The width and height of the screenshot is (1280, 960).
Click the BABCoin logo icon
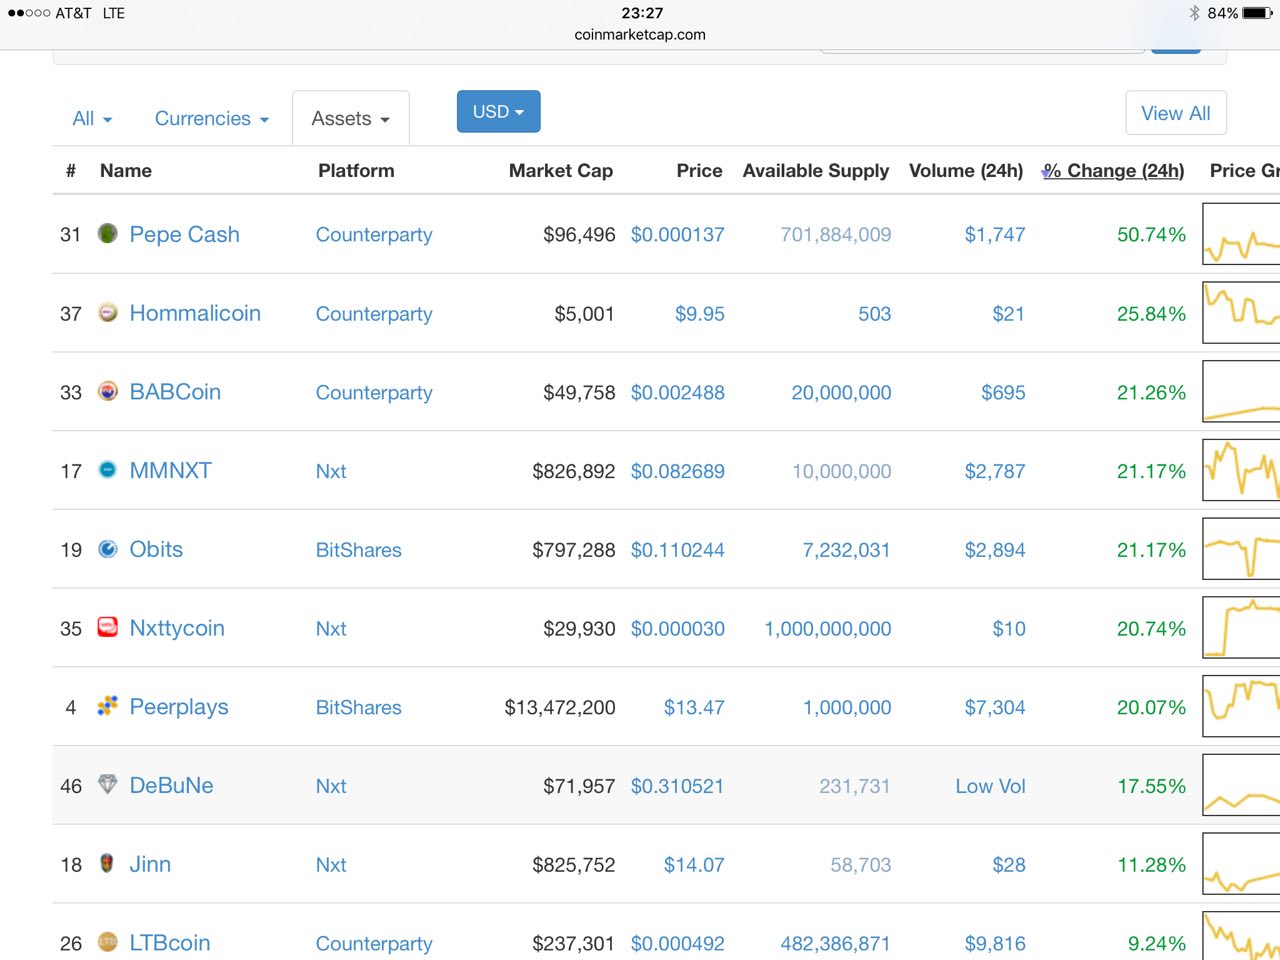coord(108,392)
